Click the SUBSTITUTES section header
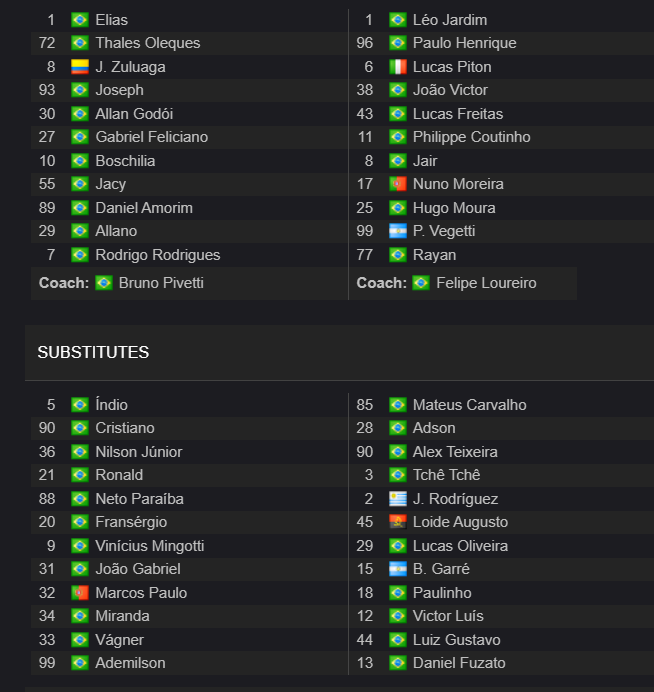 coord(93,352)
